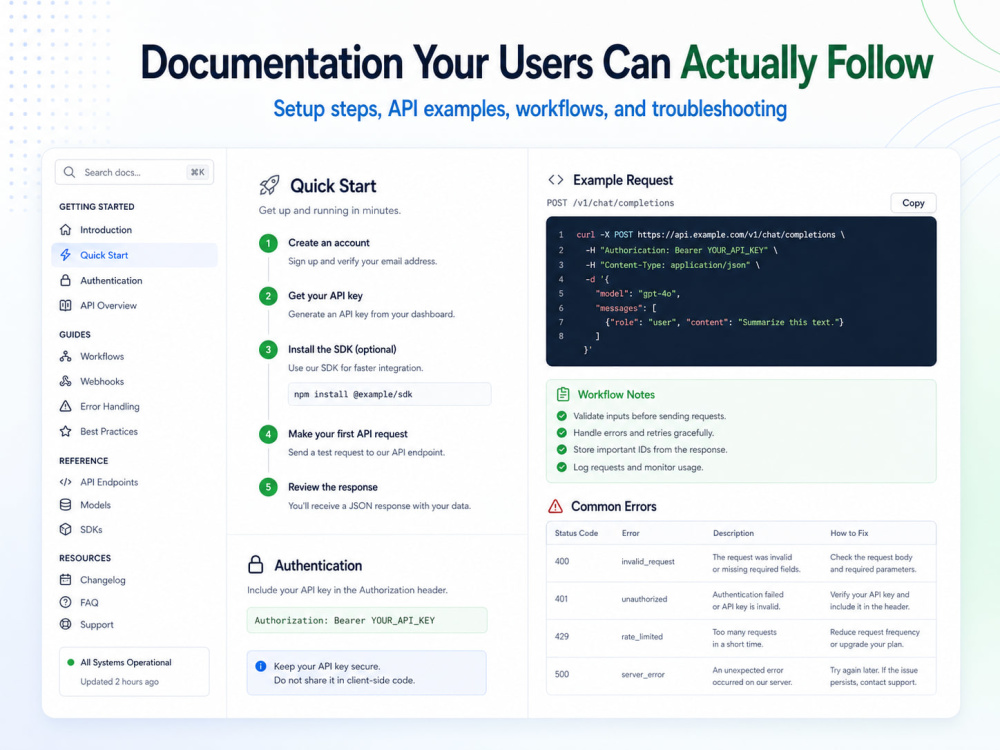Click the clipboard icon beside Workflow Notes

point(562,394)
